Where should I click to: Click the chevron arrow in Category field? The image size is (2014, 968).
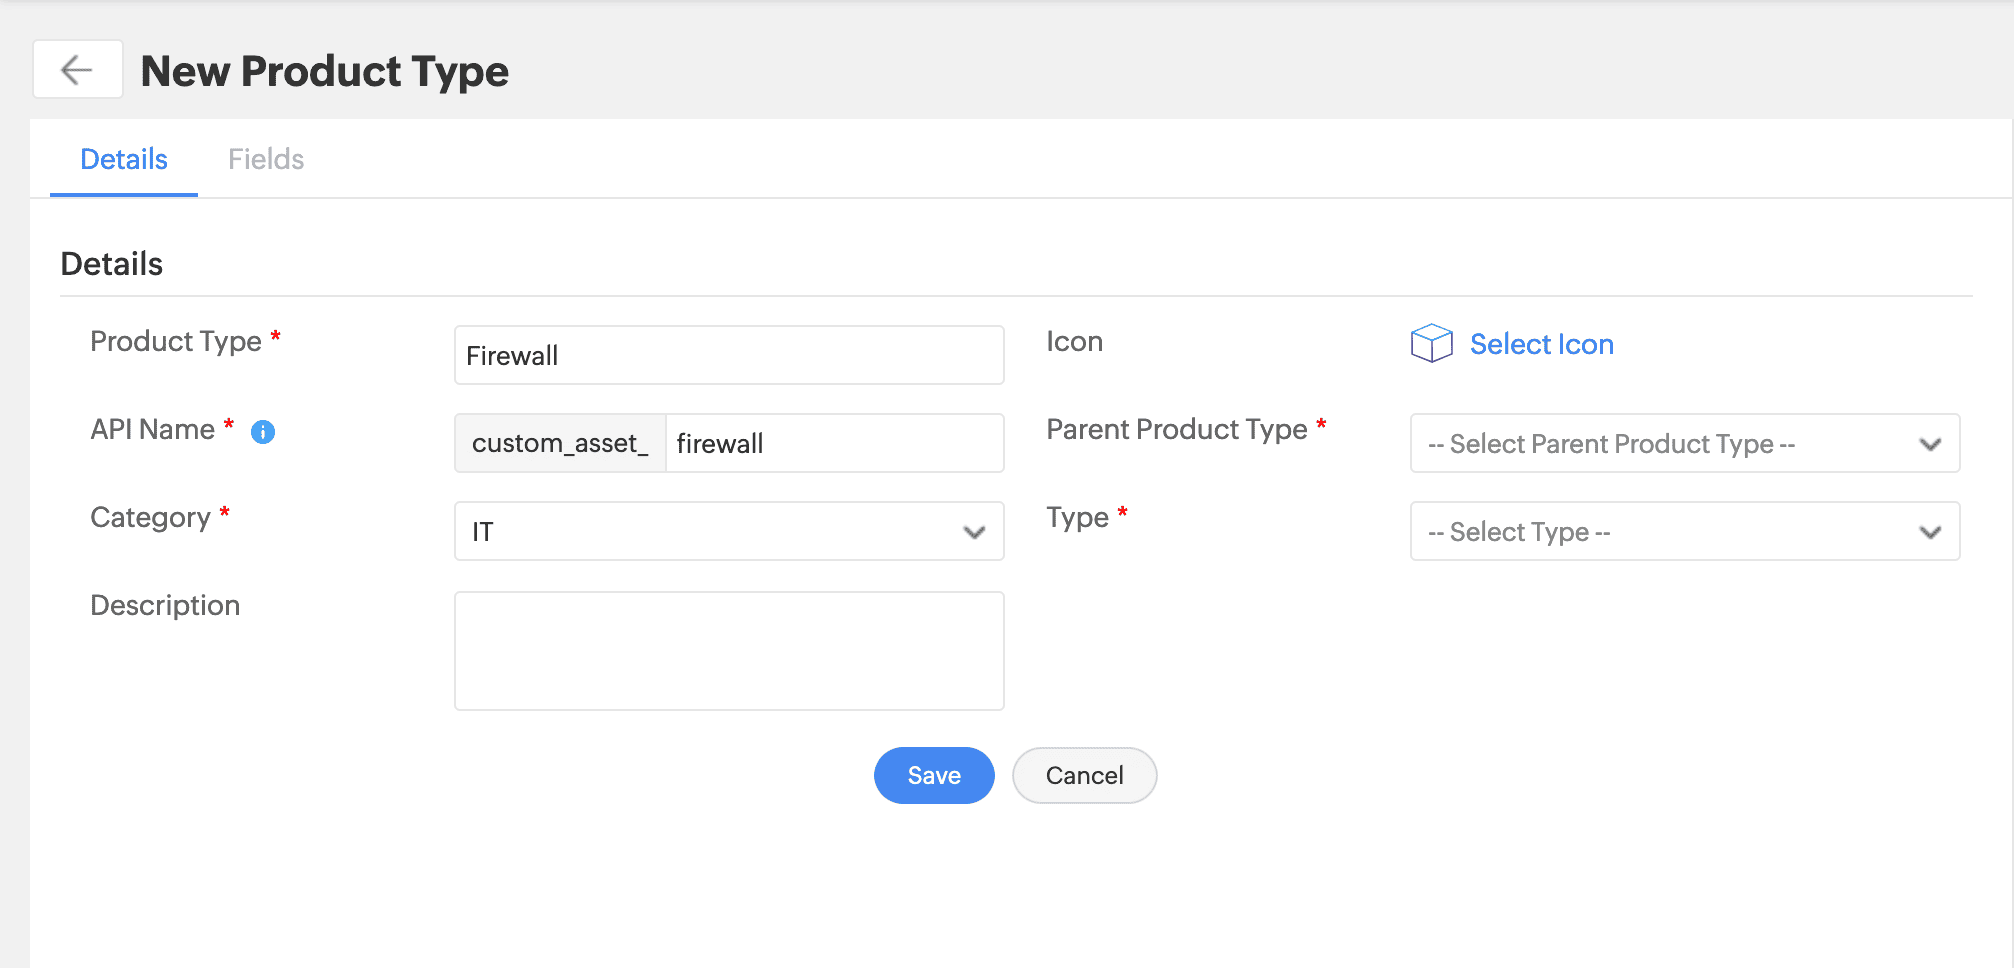click(x=974, y=532)
